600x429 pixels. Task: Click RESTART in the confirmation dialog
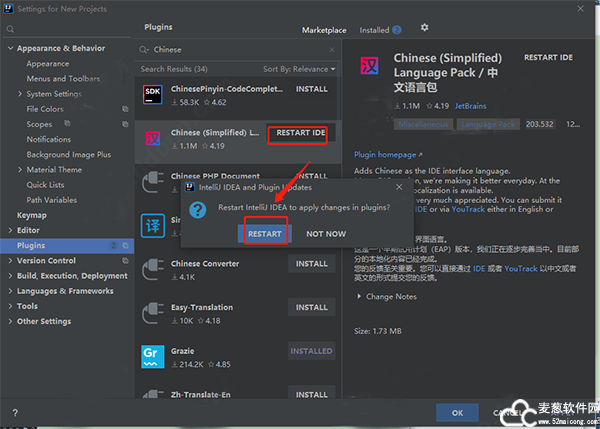pos(265,233)
